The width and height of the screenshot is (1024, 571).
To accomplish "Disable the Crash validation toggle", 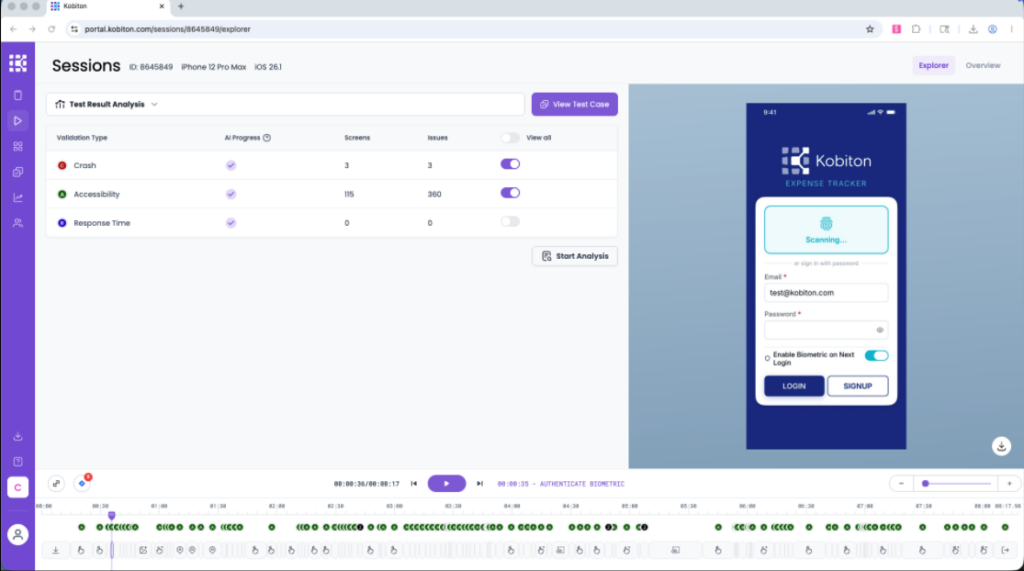I will pos(510,164).
